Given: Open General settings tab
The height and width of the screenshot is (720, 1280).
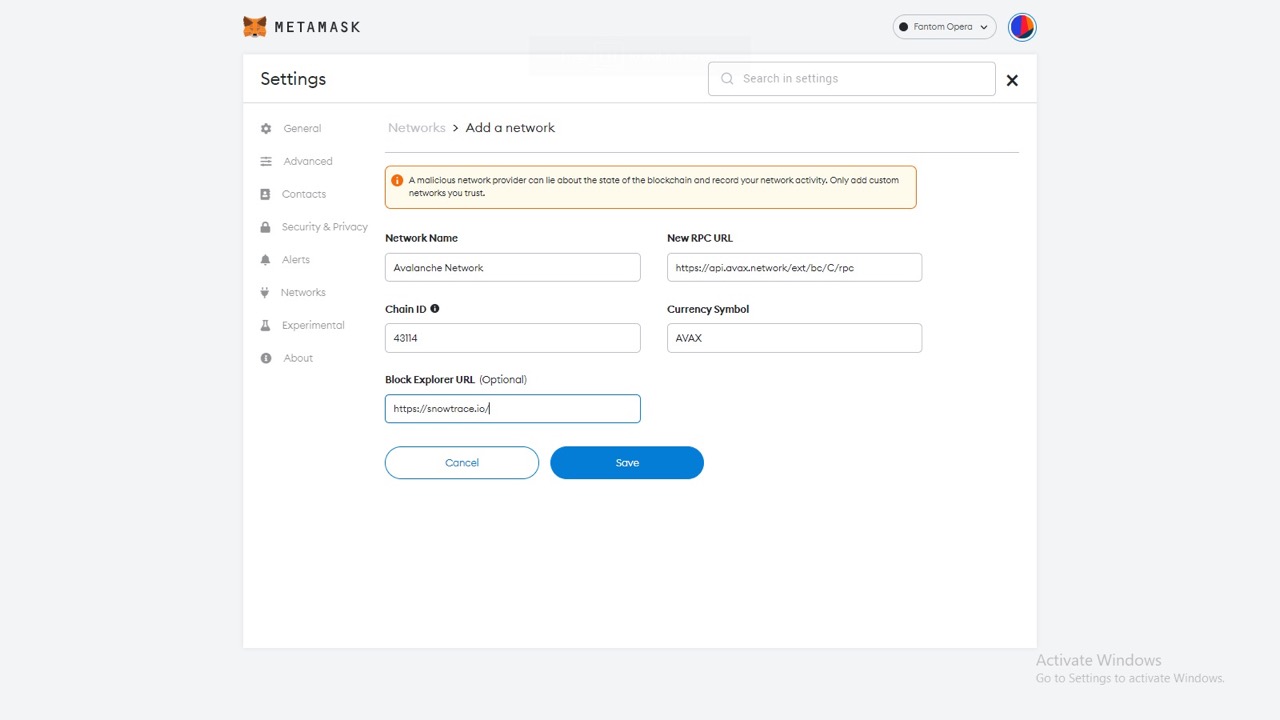Looking at the screenshot, I should 302,129.
